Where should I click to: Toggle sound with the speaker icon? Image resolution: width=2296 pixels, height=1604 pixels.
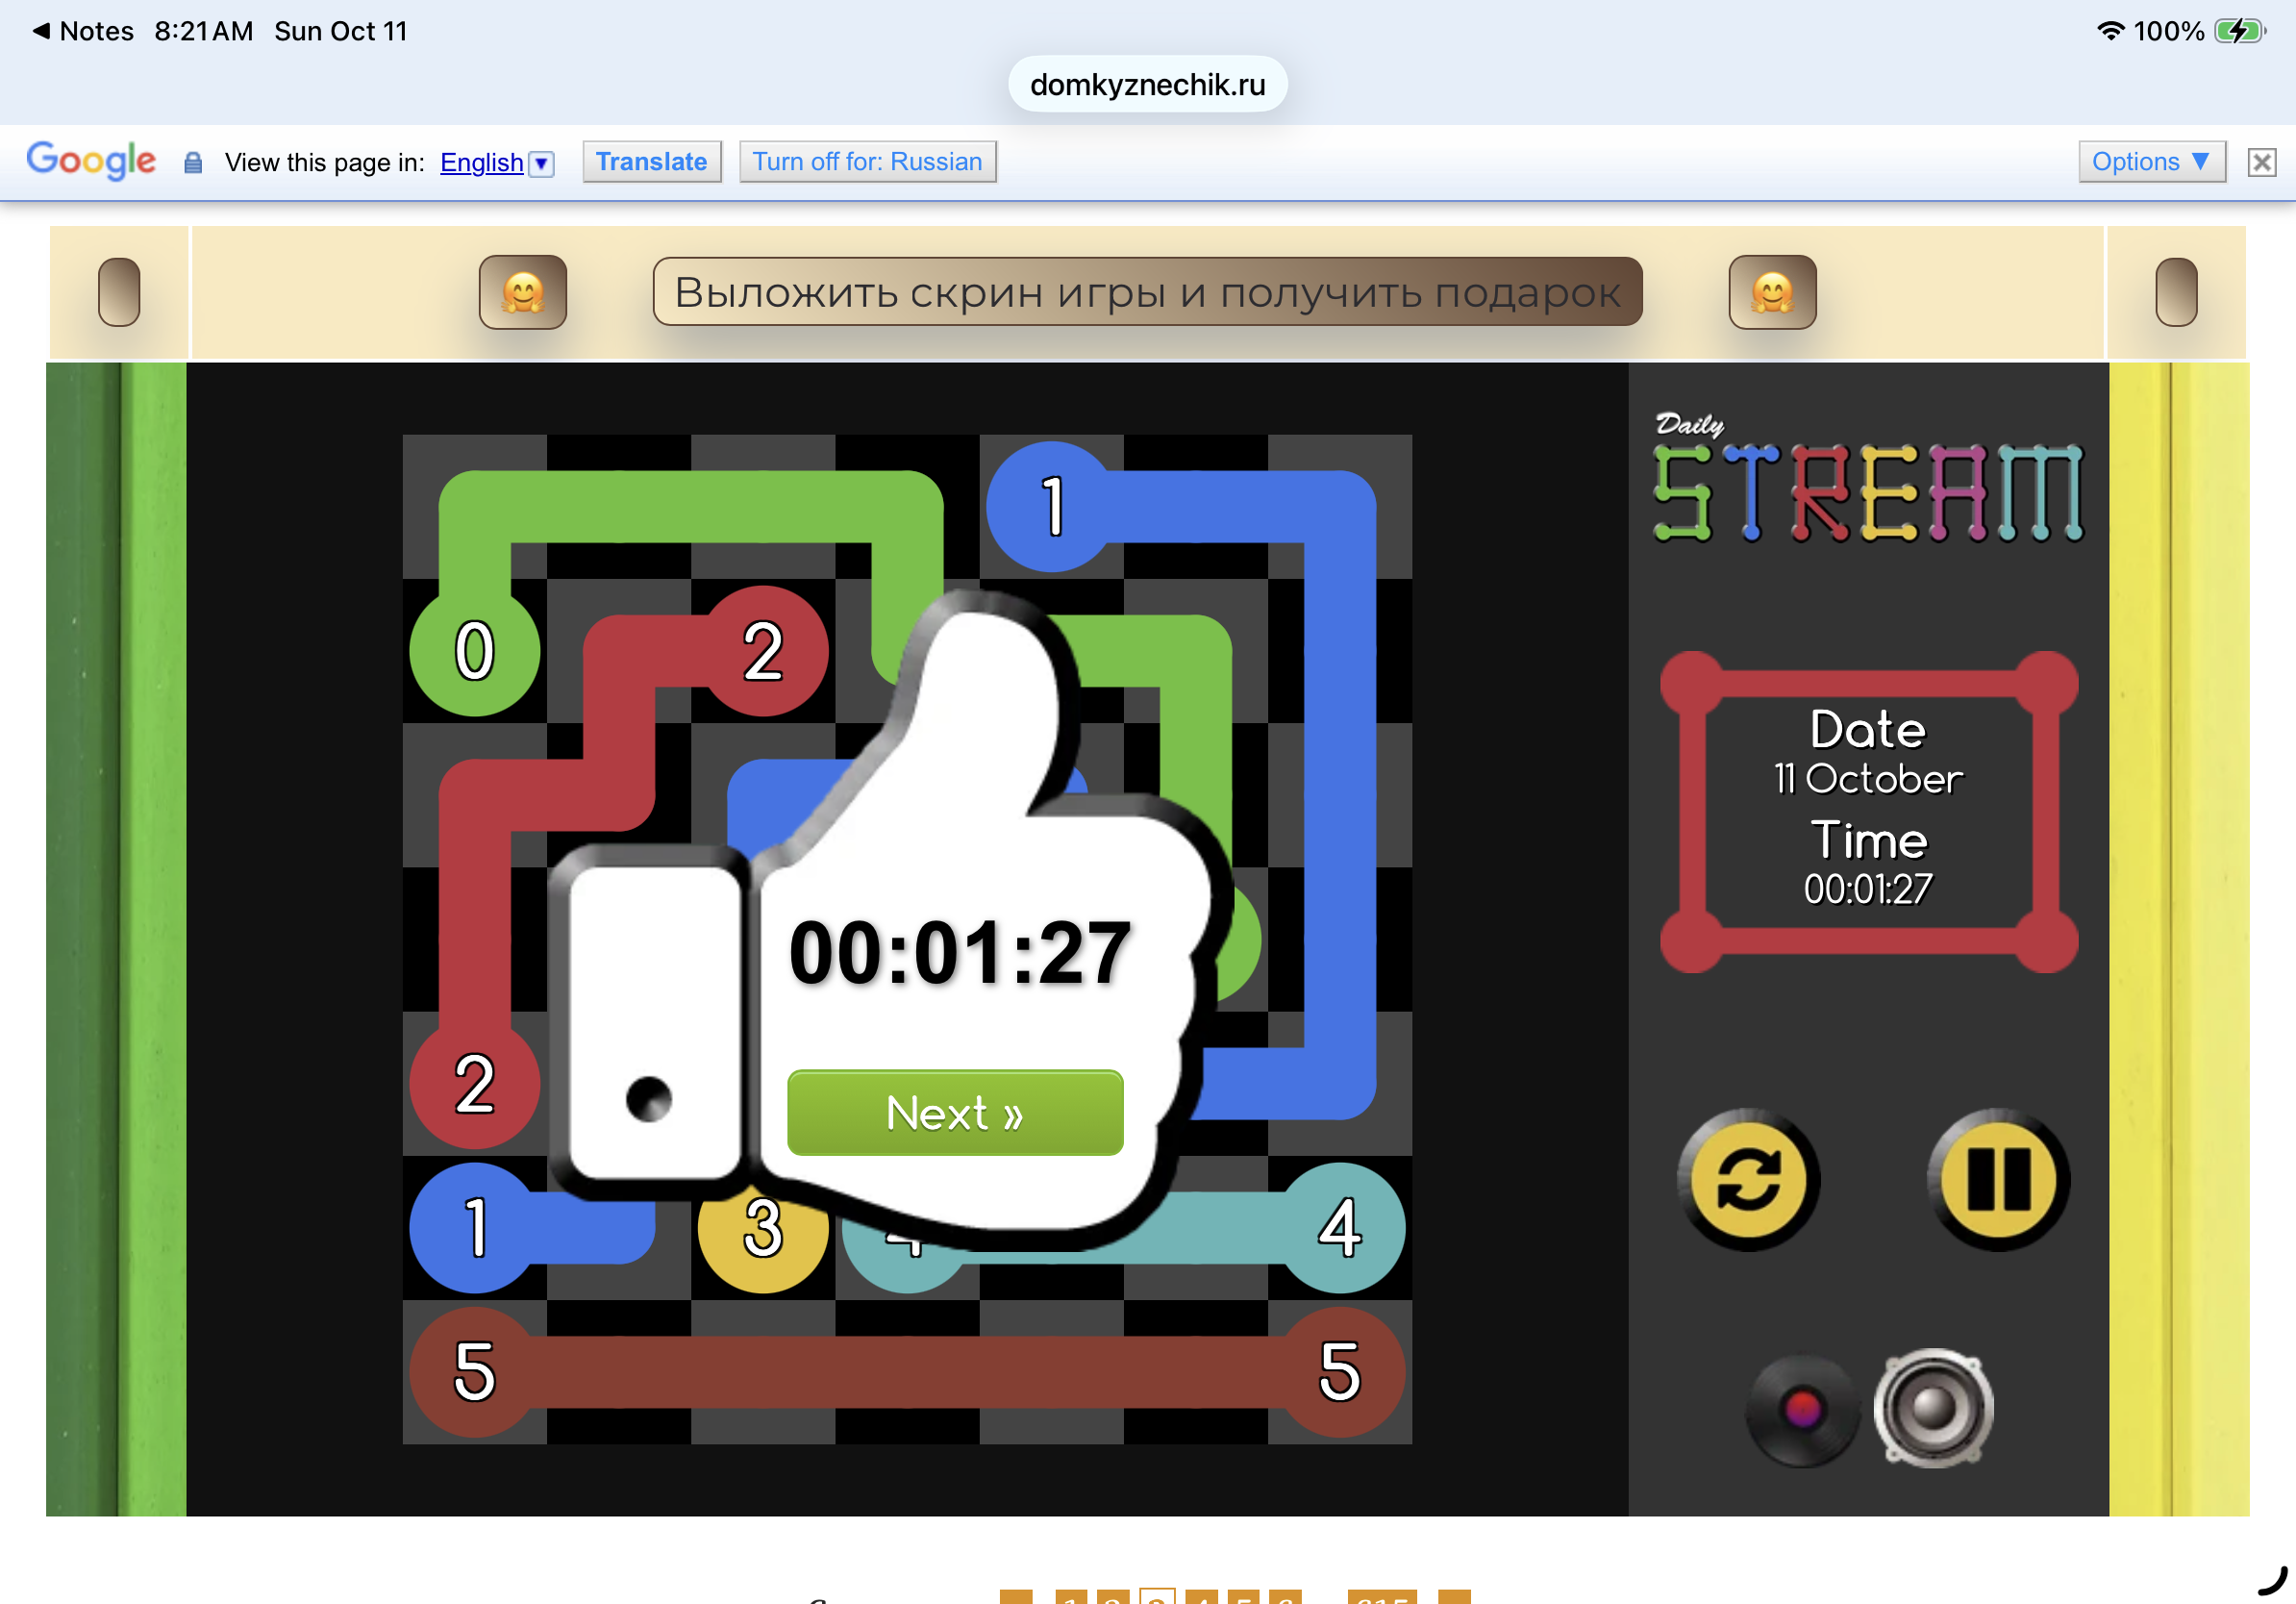(1933, 1408)
